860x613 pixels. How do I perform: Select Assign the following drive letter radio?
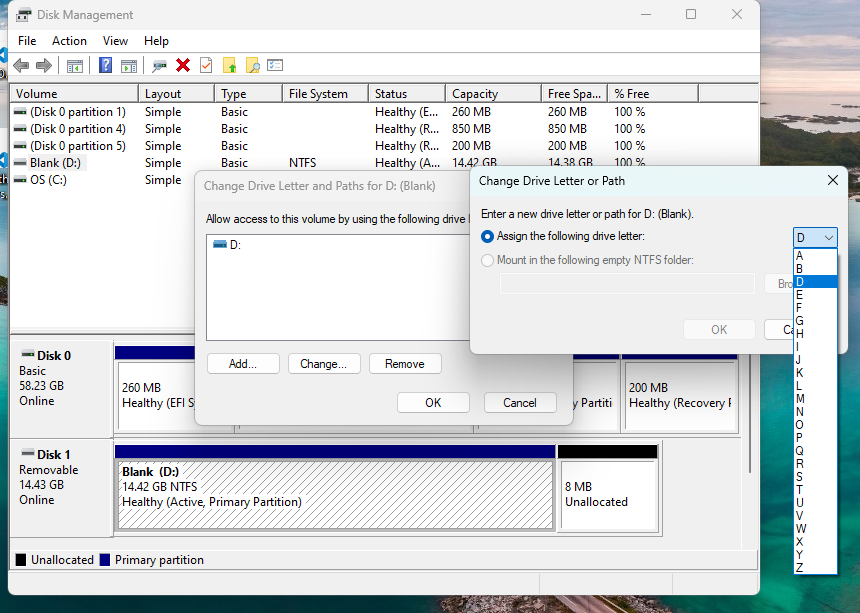click(x=487, y=236)
